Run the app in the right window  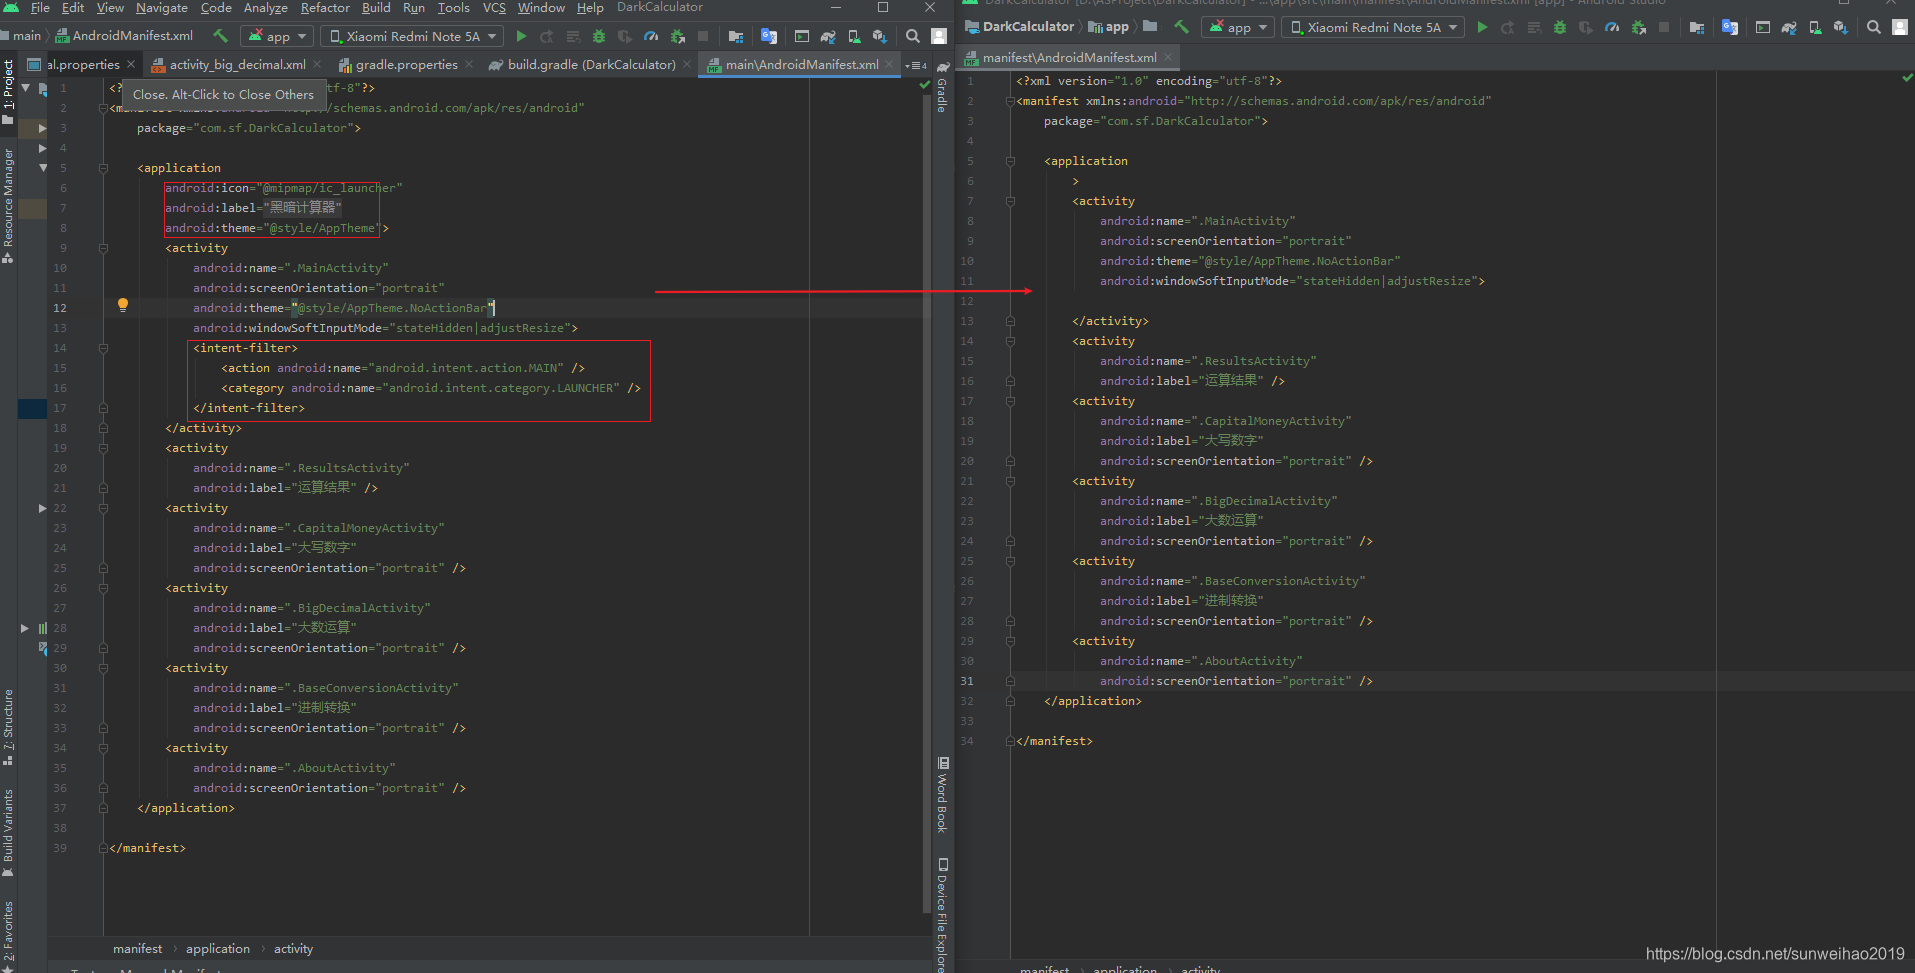(x=1482, y=27)
